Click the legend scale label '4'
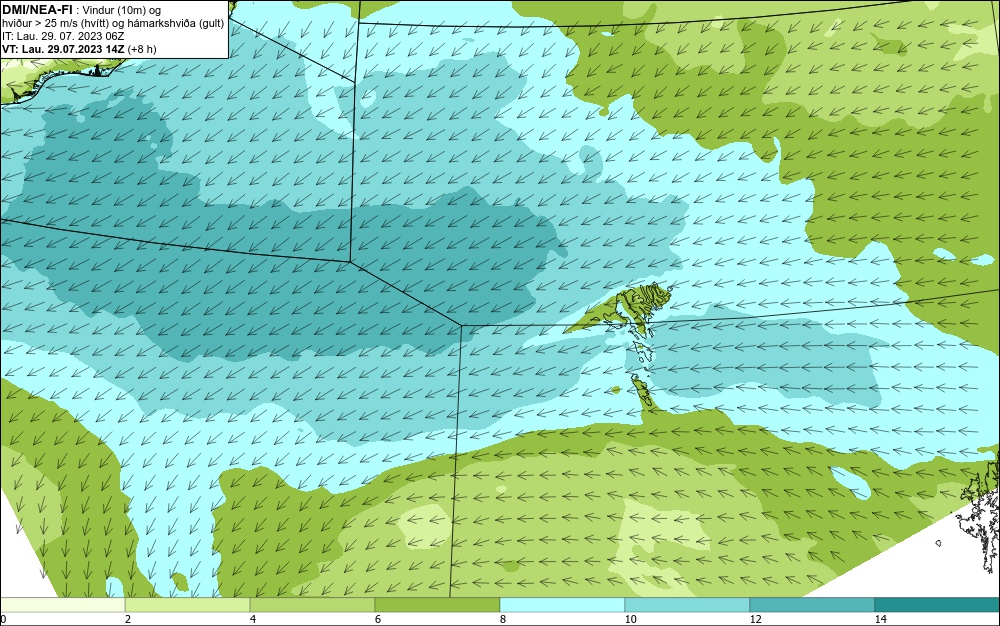The height and width of the screenshot is (626, 1000). point(253,619)
